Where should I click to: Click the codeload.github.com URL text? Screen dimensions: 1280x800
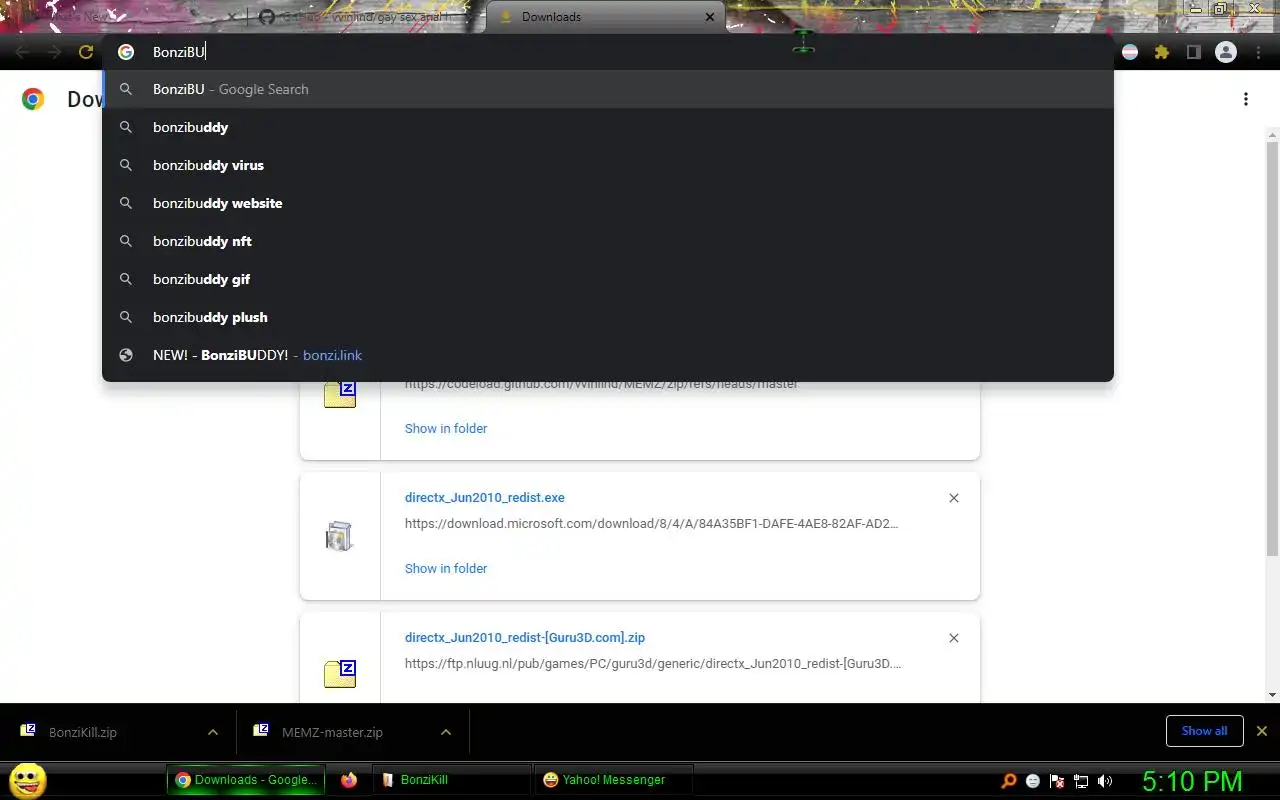point(601,384)
